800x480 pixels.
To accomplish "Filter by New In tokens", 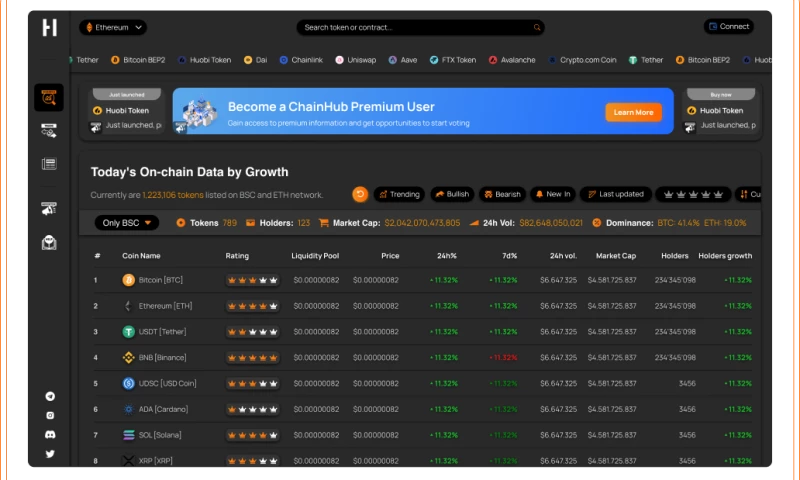I will pos(553,194).
